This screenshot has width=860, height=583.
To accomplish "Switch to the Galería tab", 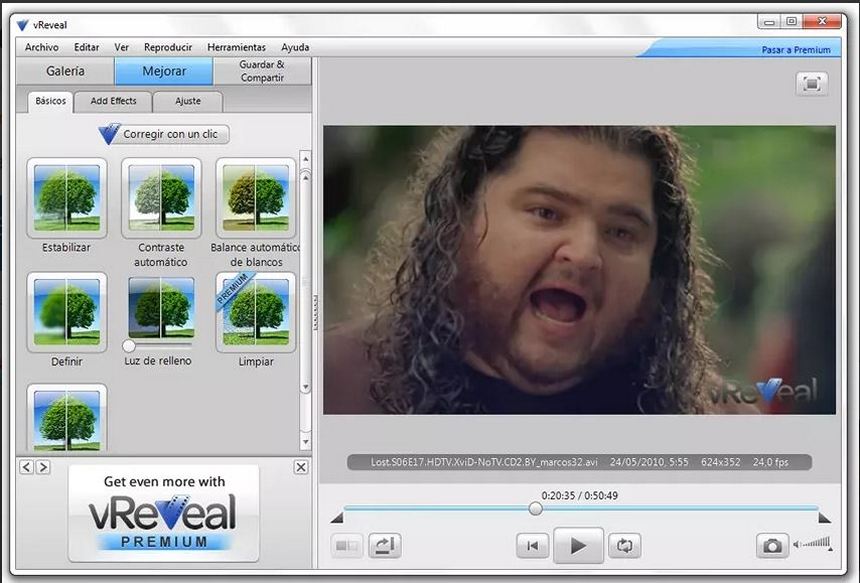I will tap(65, 71).
